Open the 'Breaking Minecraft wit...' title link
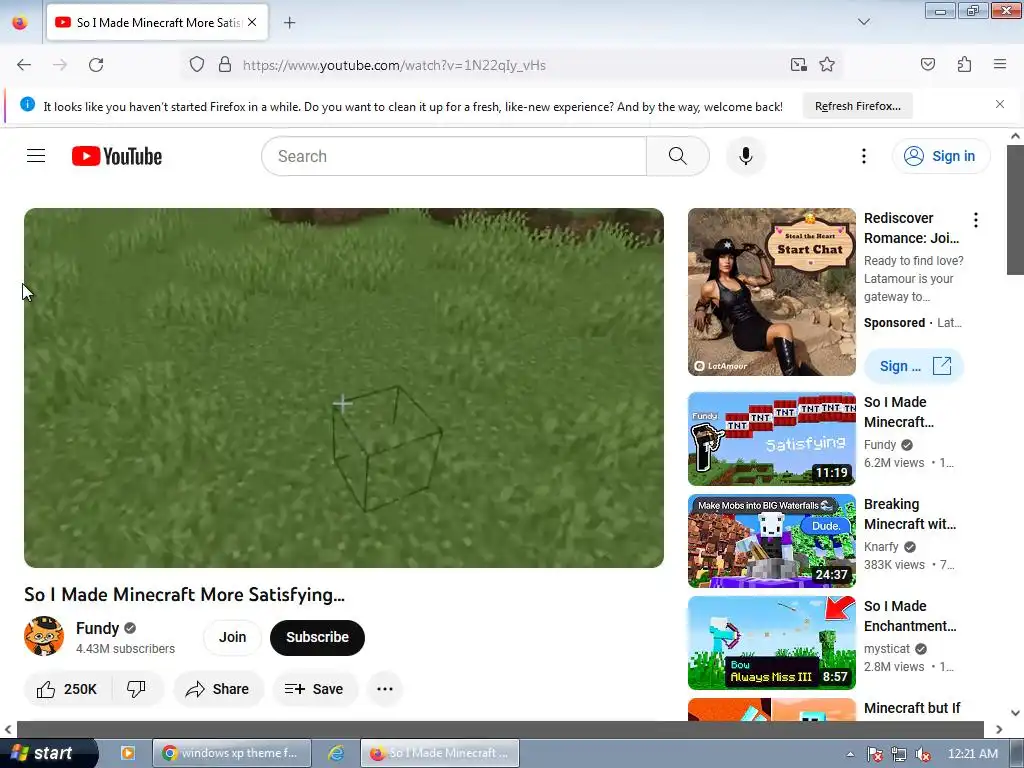This screenshot has width=1024, height=768. pos(910,514)
